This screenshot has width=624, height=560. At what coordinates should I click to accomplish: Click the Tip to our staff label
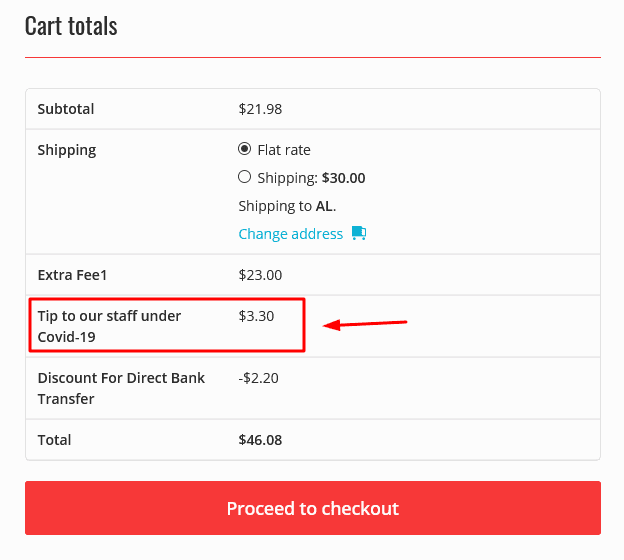pos(109,326)
